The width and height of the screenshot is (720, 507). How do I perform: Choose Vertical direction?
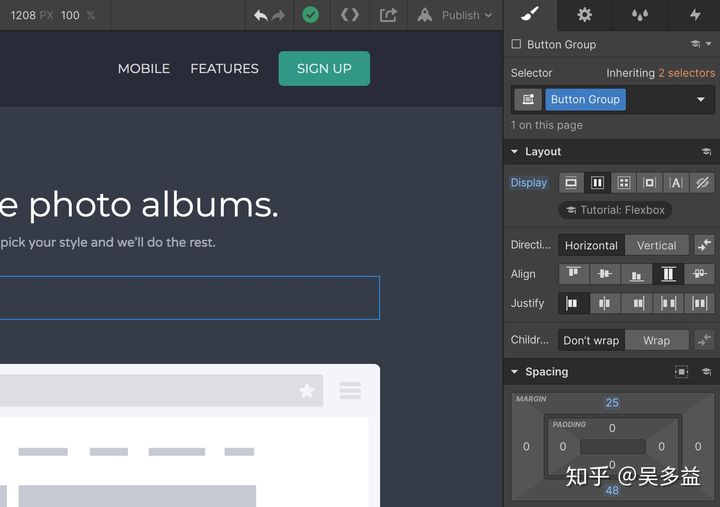pyautogui.click(x=657, y=245)
